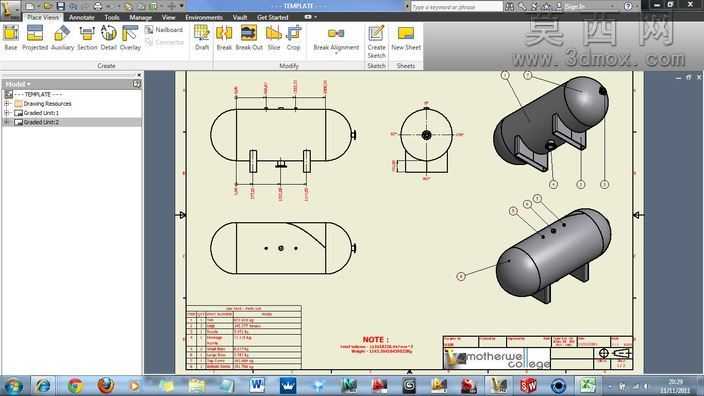Switch to the Annotate tab
The image size is (704, 396).
click(82, 17)
